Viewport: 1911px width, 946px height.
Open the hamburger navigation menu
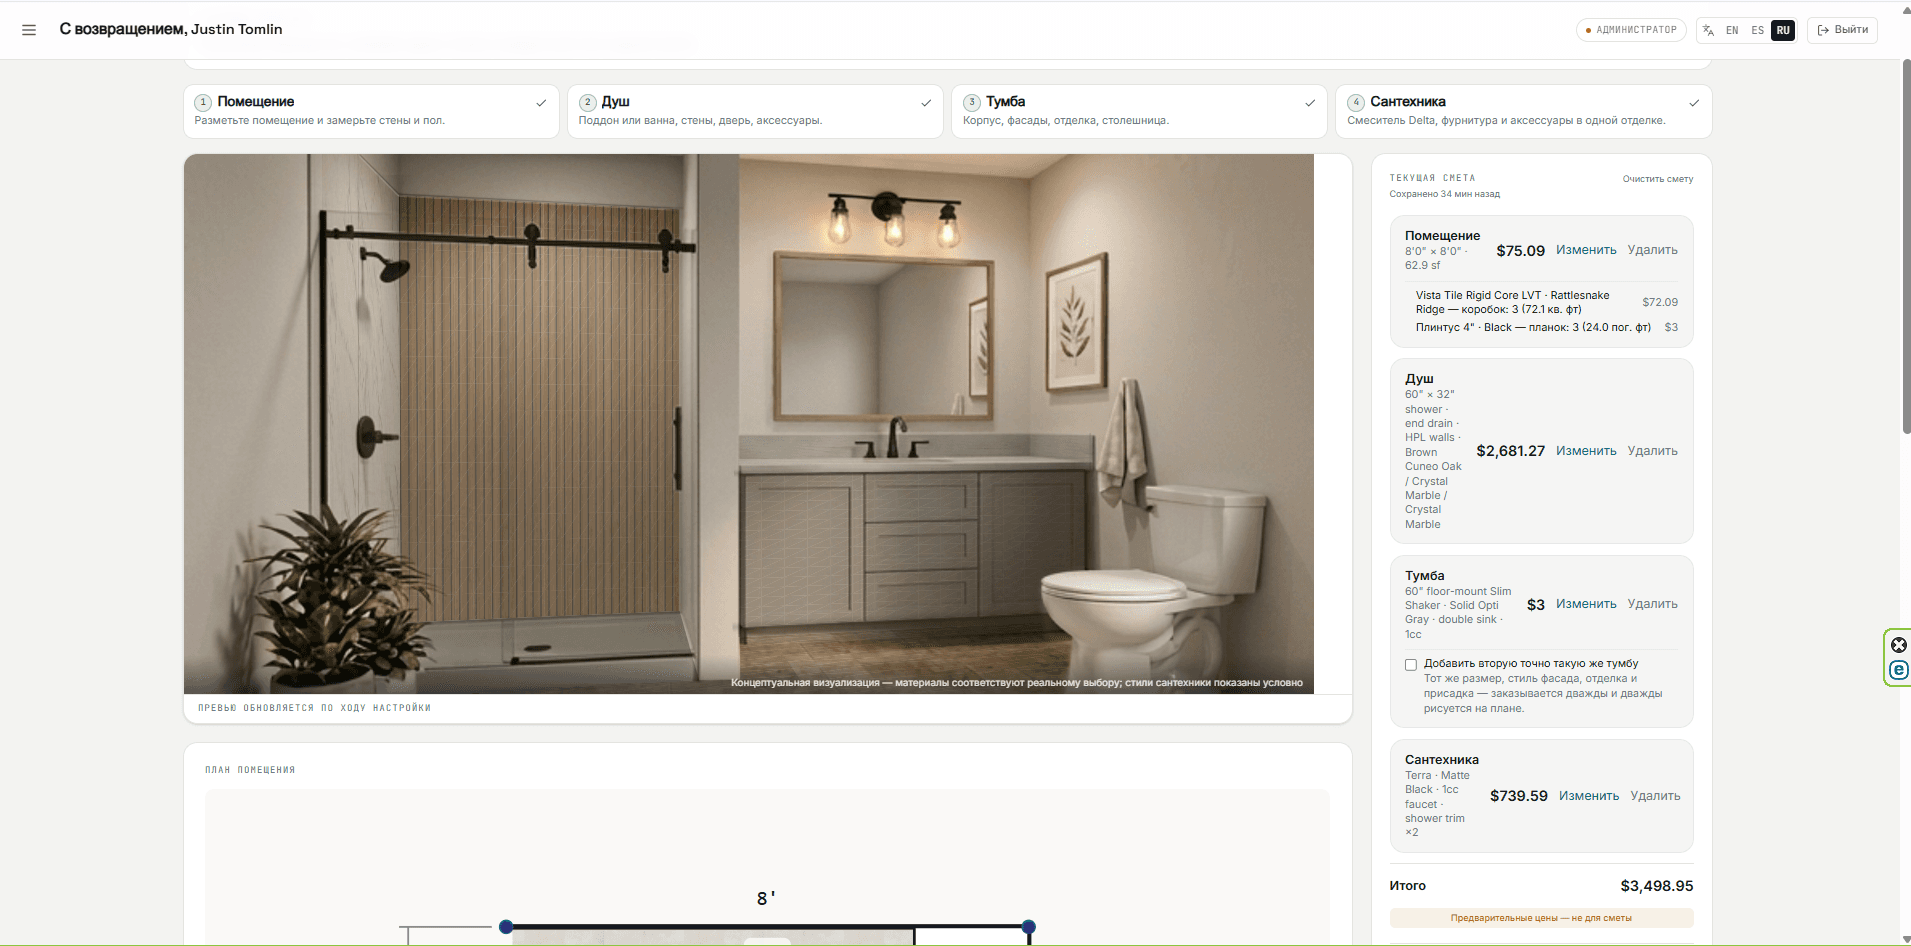point(29,30)
